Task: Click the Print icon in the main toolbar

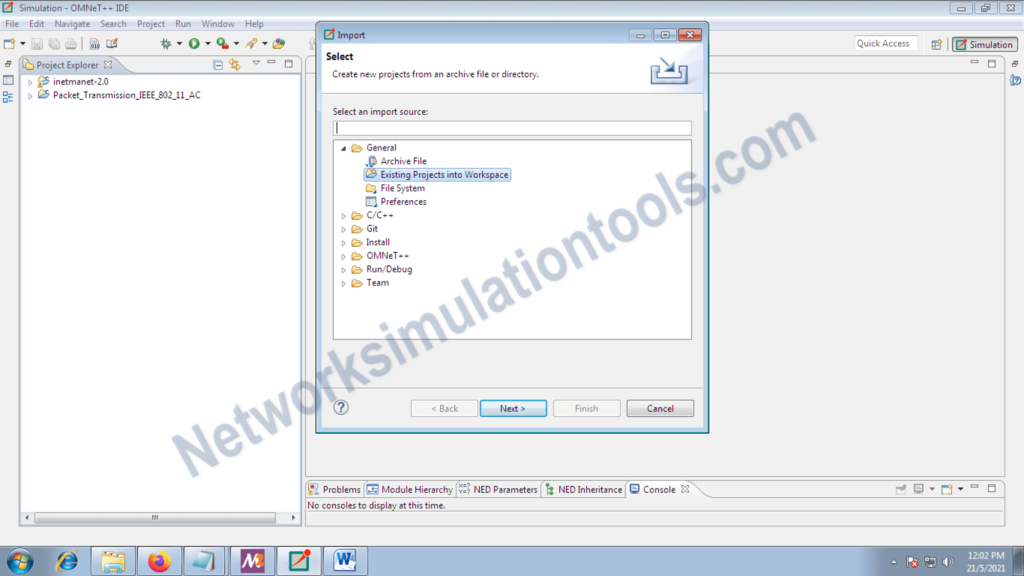Action: coord(70,44)
